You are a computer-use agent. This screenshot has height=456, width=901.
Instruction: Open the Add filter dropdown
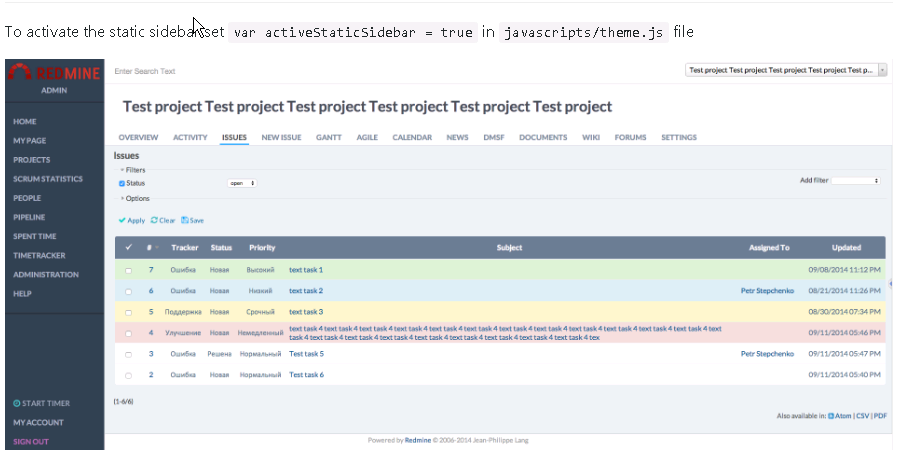click(856, 181)
